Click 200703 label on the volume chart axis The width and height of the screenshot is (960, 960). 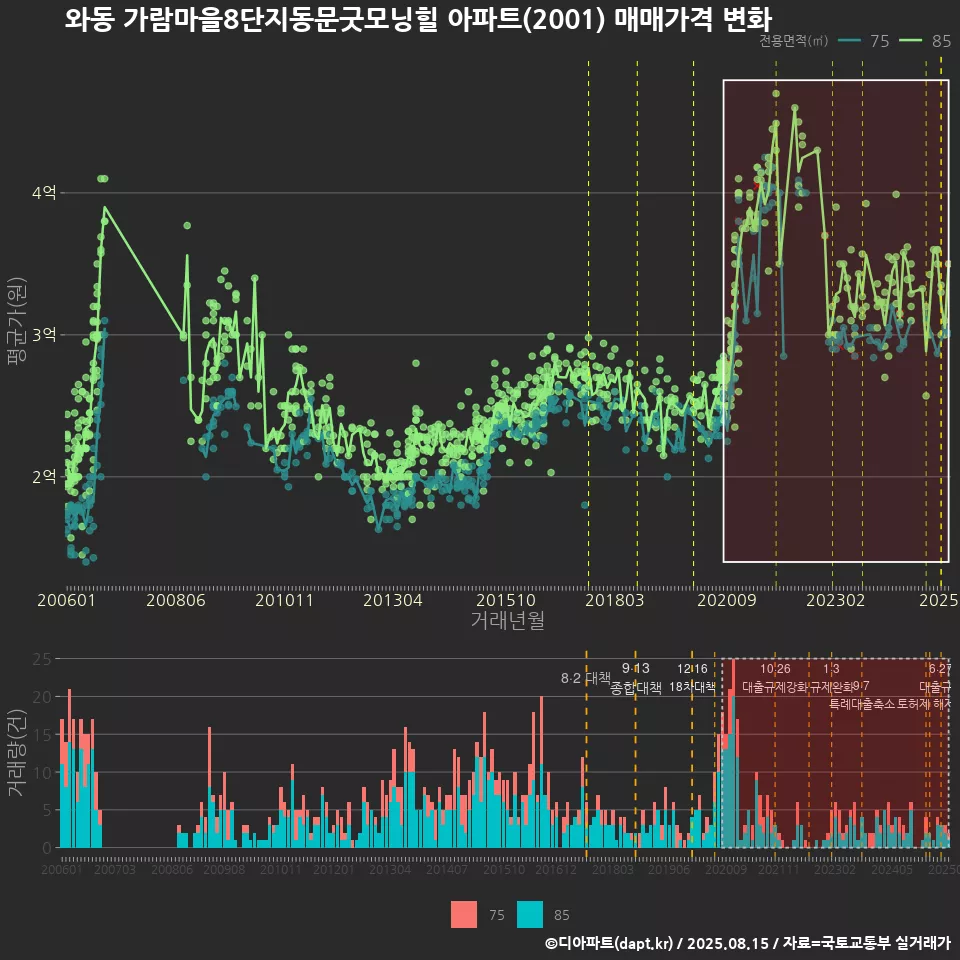(x=114, y=869)
